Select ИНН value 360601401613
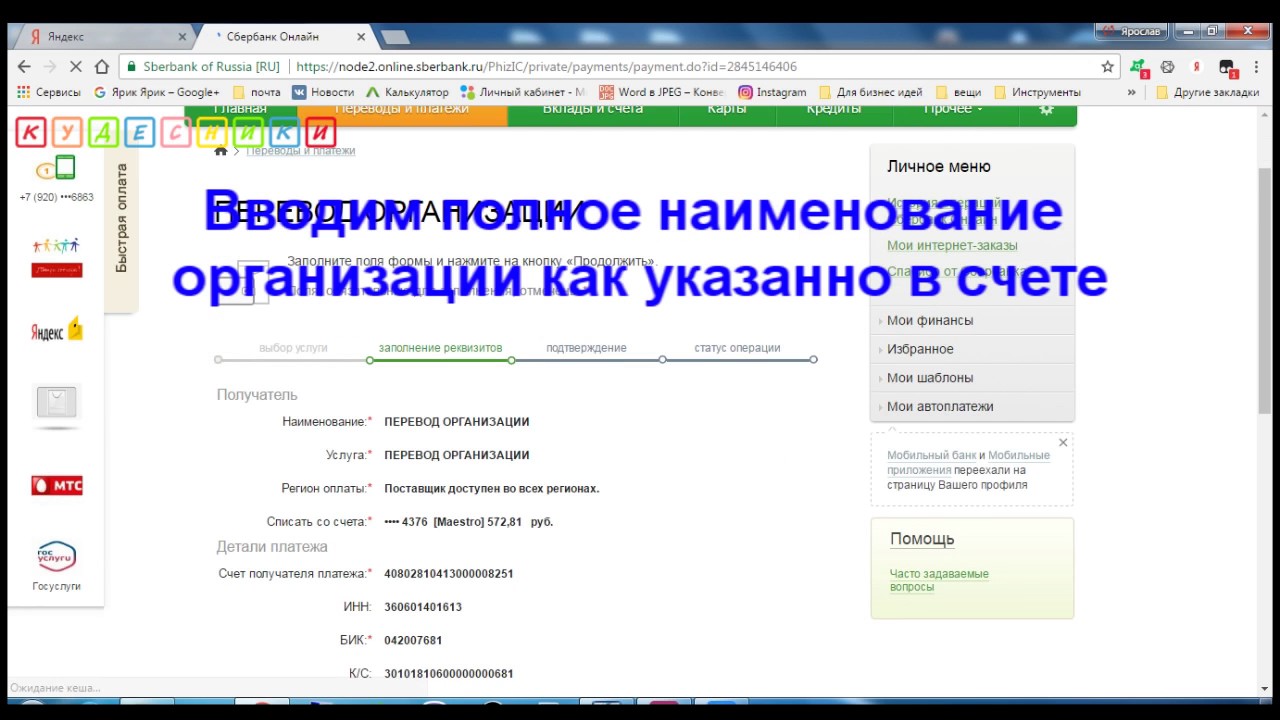Image resolution: width=1280 pixels, height=720 pixels. click(x=423, y=607)
